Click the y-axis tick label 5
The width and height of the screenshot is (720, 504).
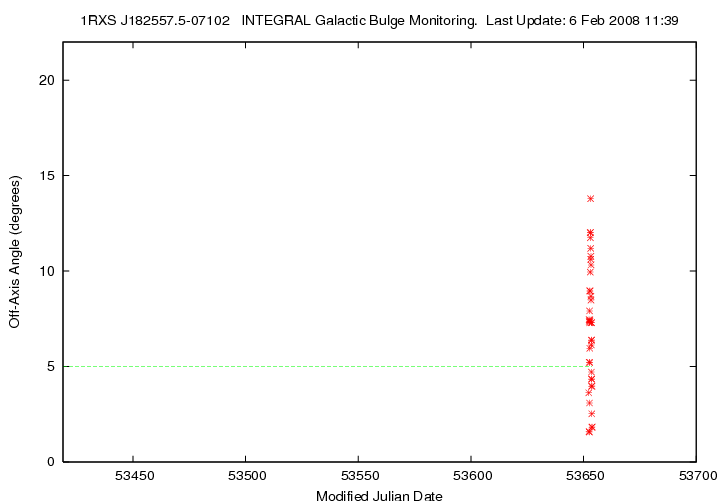(51, 367)
